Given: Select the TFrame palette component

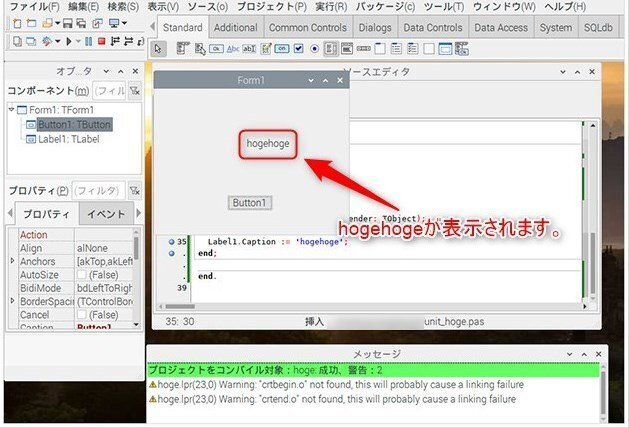Looking at the screenshot, I should pos(445,49).
